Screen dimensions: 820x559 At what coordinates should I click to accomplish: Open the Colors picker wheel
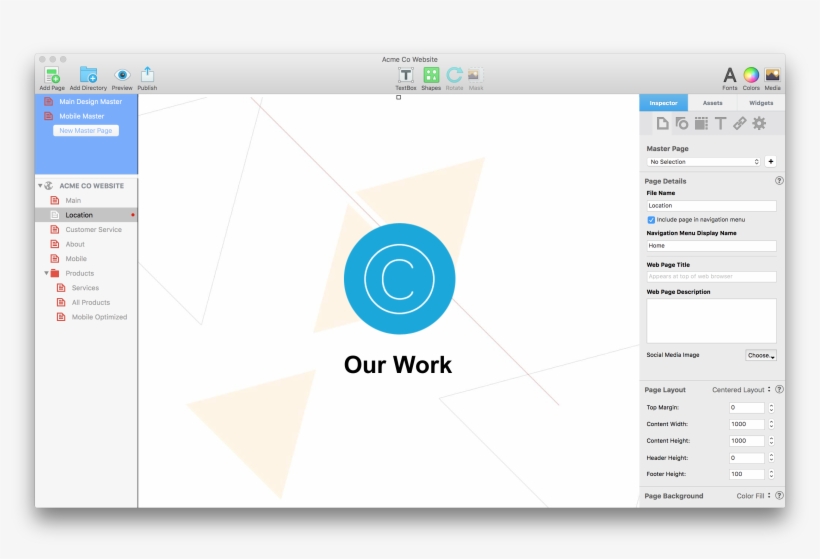click(751, 75)
